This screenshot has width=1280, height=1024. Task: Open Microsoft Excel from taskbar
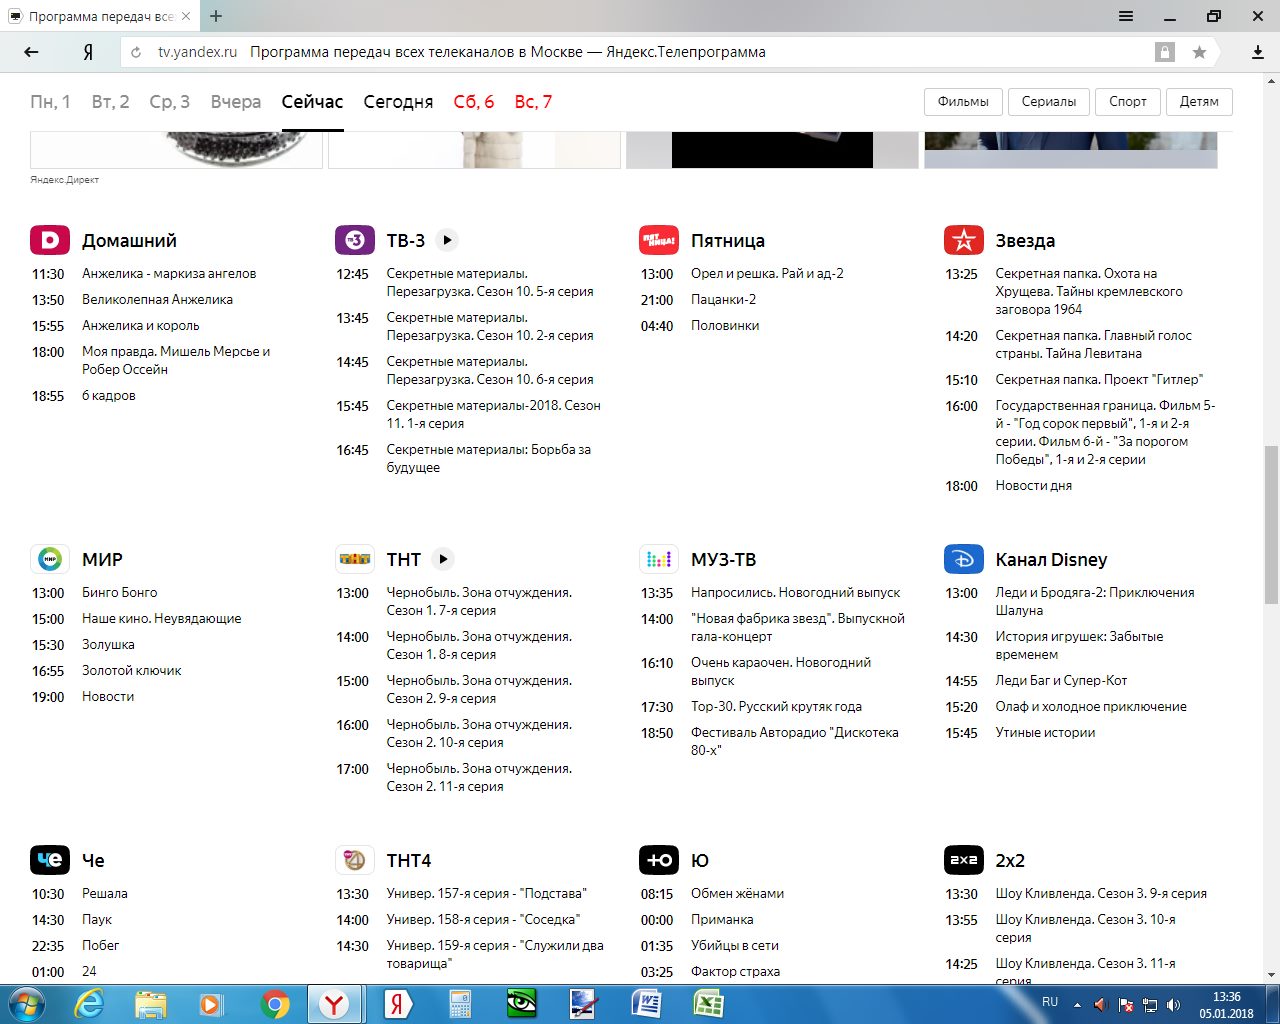(x=708, y=1004)
